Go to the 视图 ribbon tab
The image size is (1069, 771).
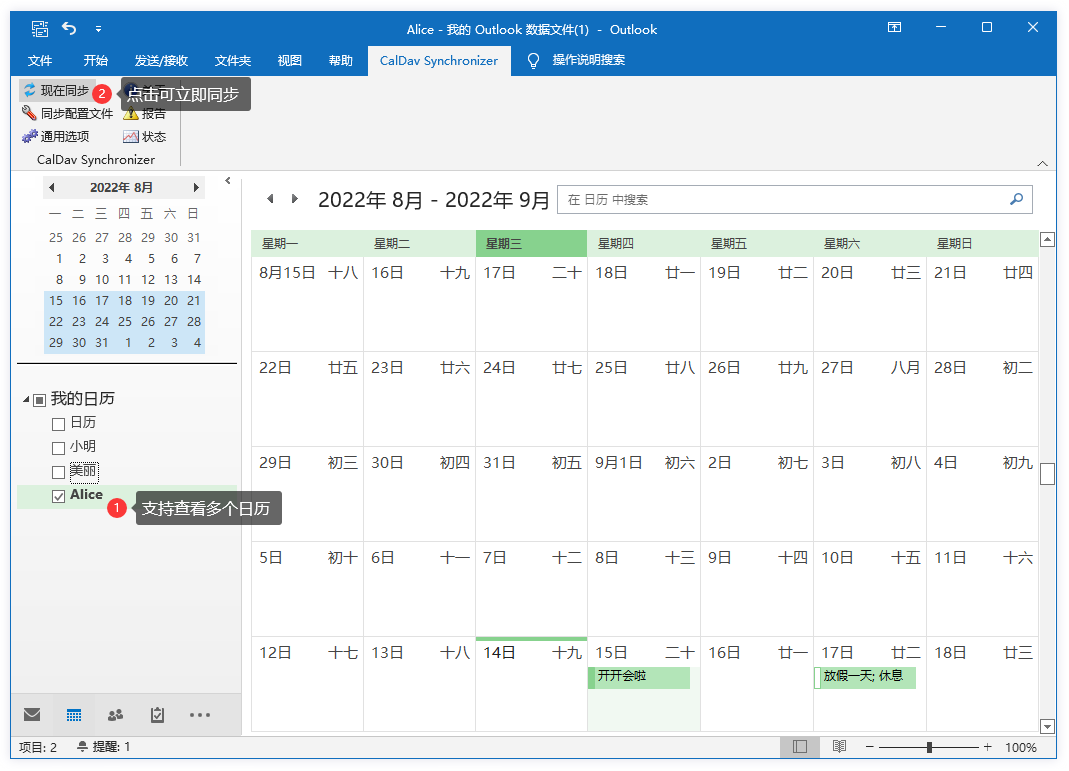pyautogui.click(x=290, y=61)
